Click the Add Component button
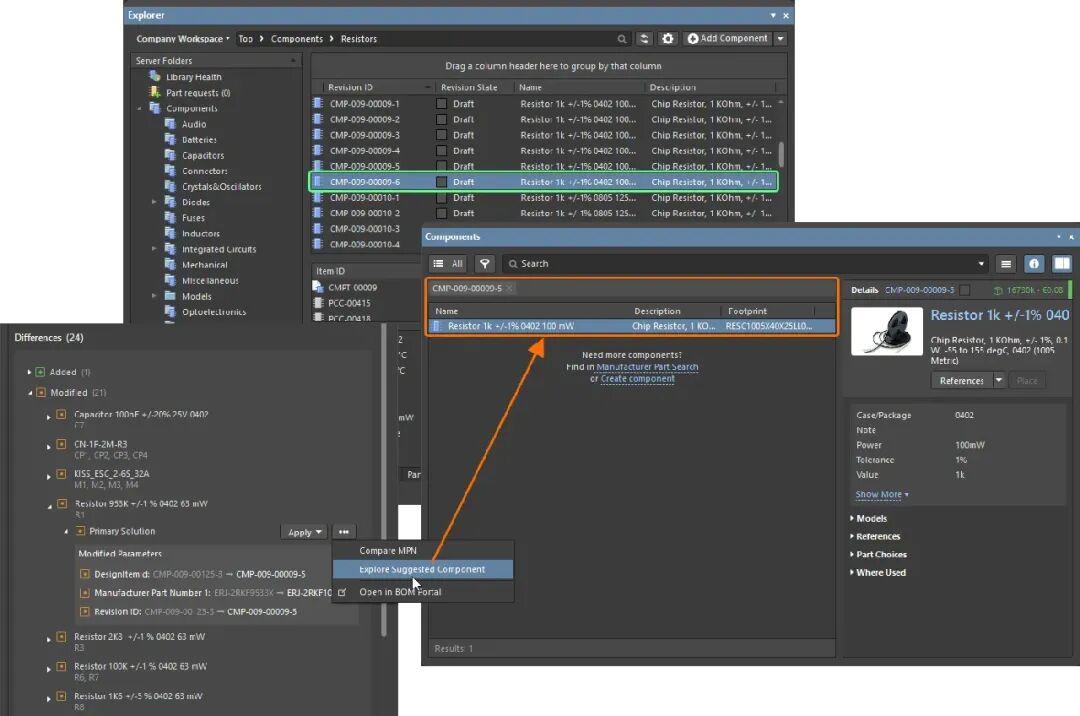Viewport: 1080px width, 716px height. pyautogui.click(x=727, y=39)
